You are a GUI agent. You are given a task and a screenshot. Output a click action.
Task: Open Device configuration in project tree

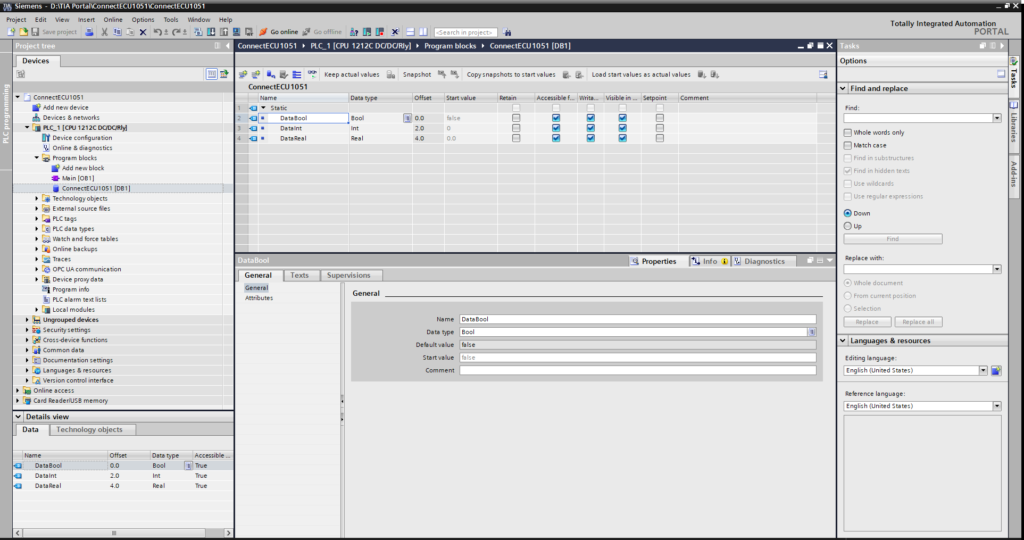tap(82, 138)
